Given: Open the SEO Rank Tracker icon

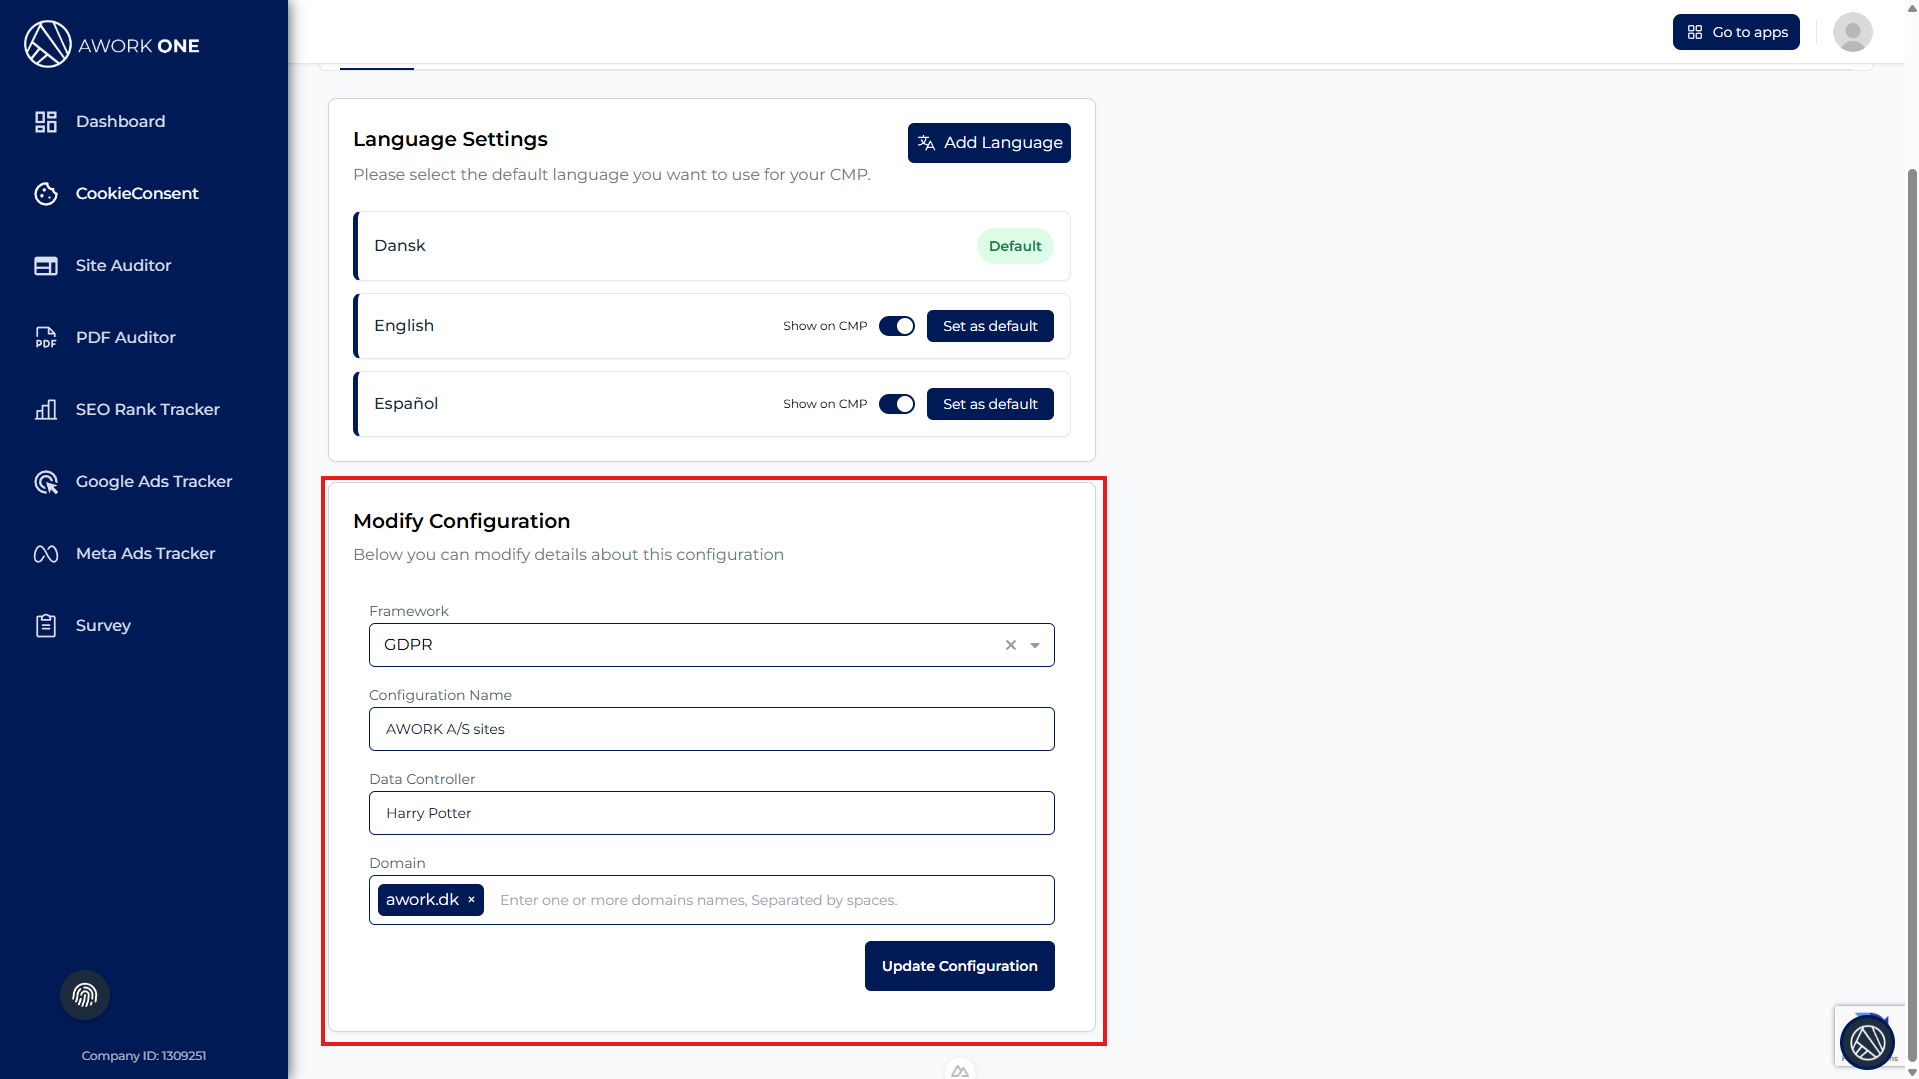Looking at the screenshot, I should click(x=46, y=410).
